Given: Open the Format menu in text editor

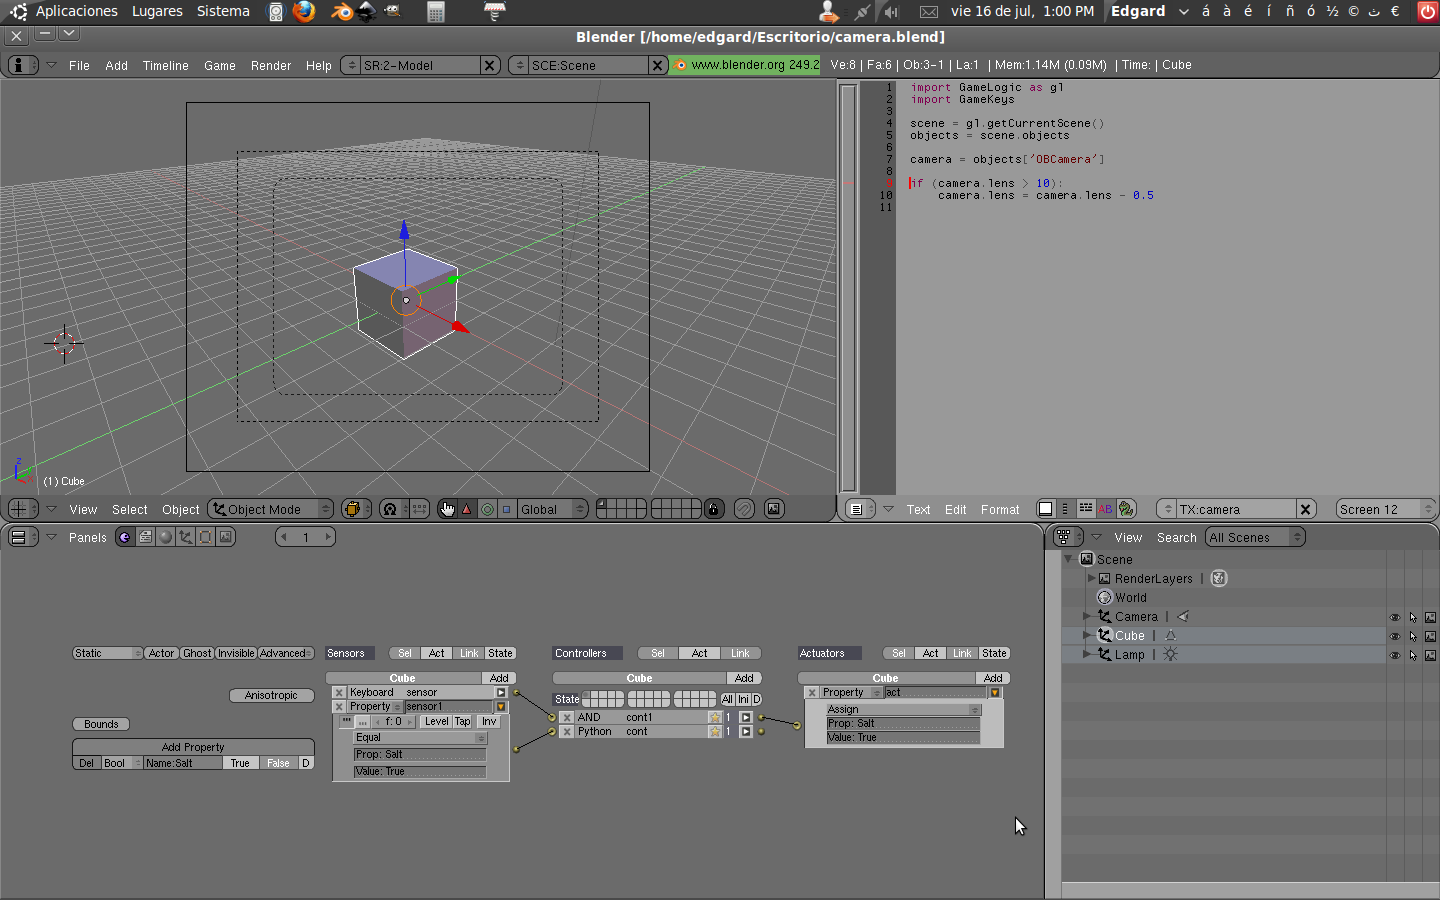Looking at the screenshot, I should 999,509.
